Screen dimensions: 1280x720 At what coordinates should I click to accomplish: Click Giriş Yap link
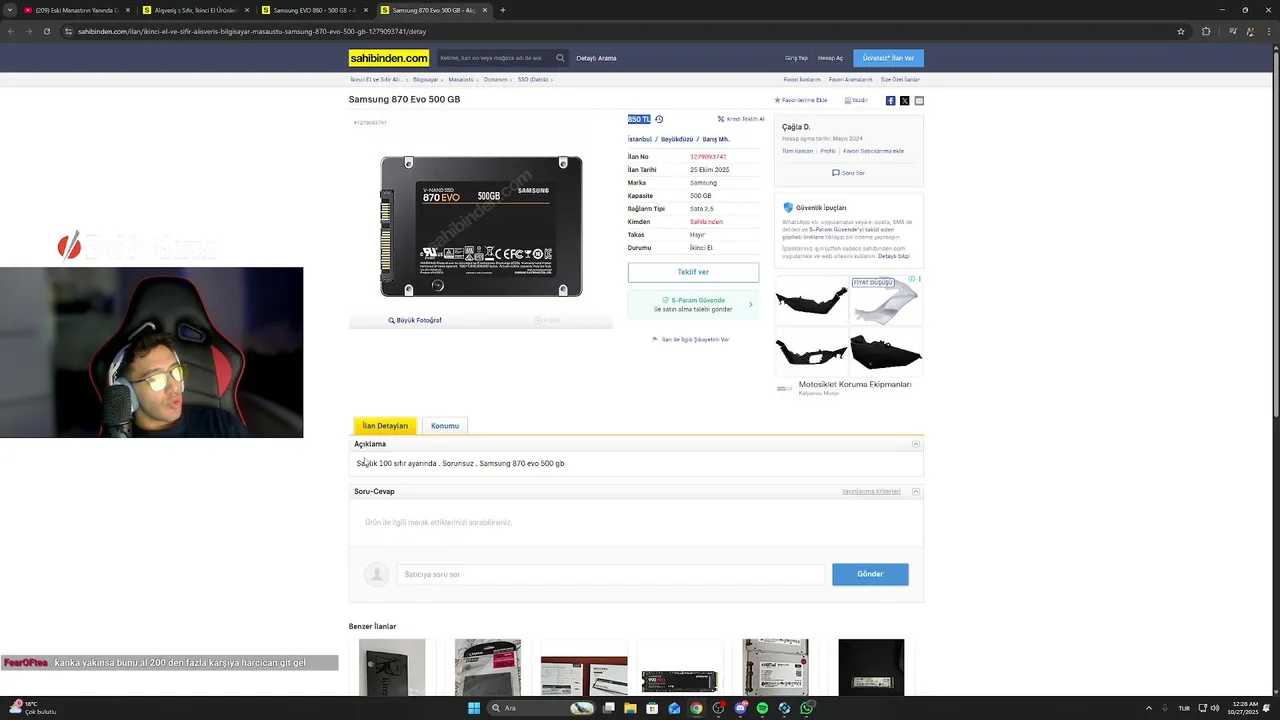tap(796, 58)
